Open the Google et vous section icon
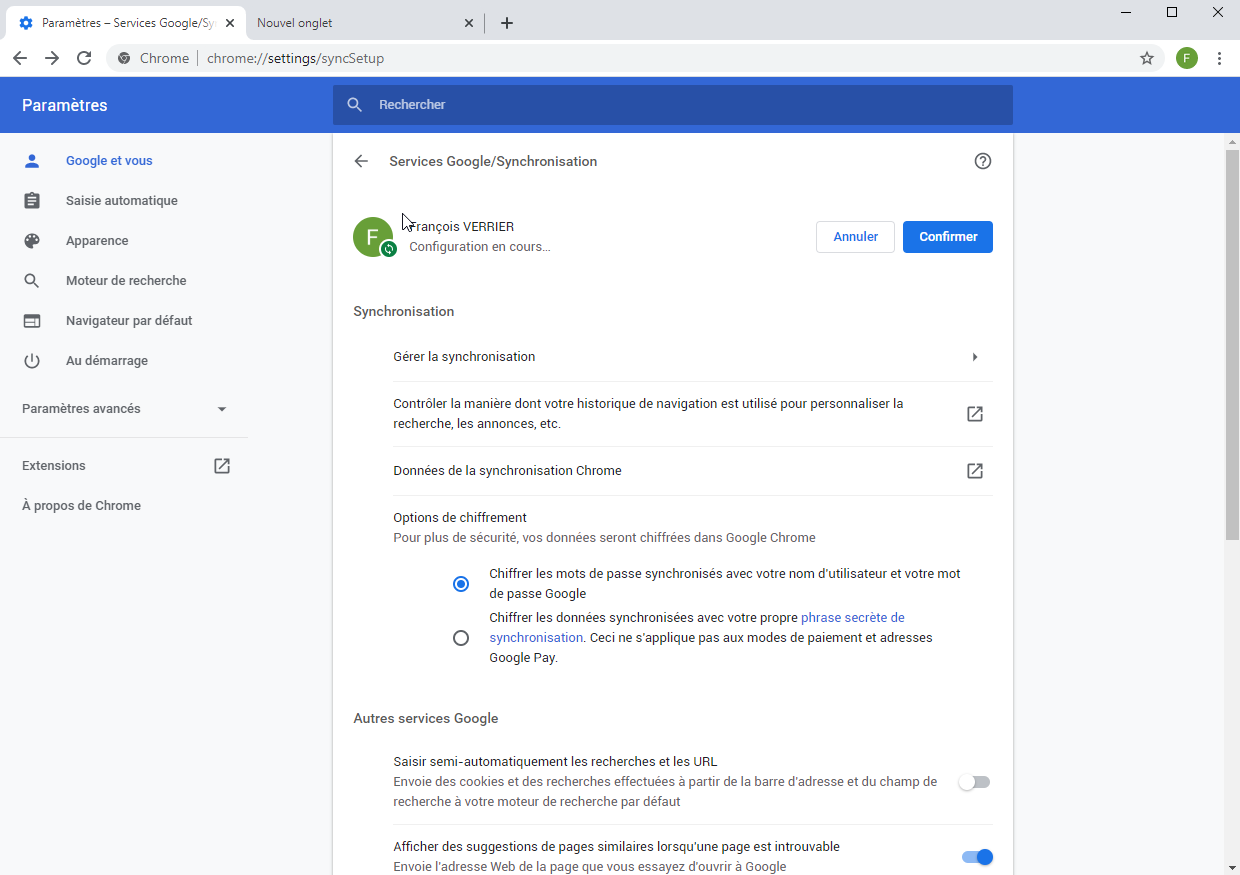 [32, 160]
